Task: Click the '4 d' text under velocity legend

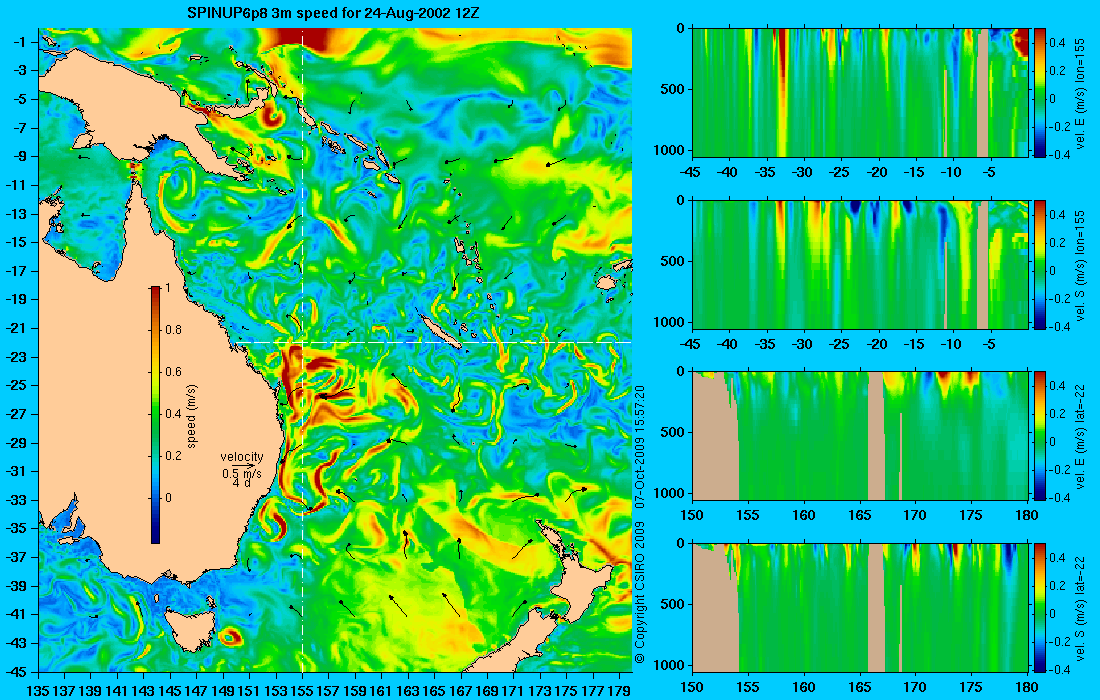Action: coord(241,483)
